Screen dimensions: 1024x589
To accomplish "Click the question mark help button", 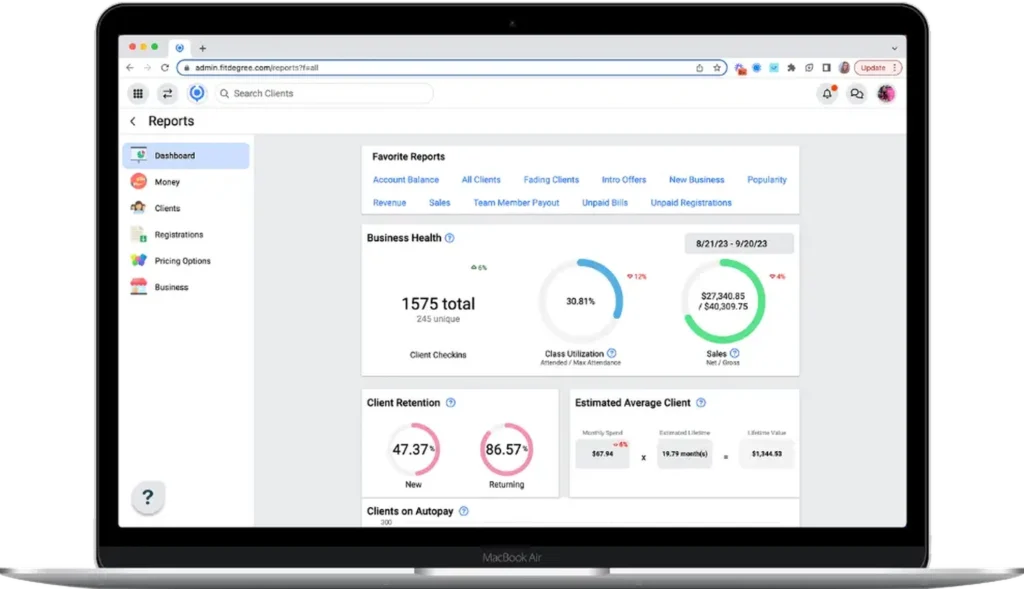I will click(147, 497).
